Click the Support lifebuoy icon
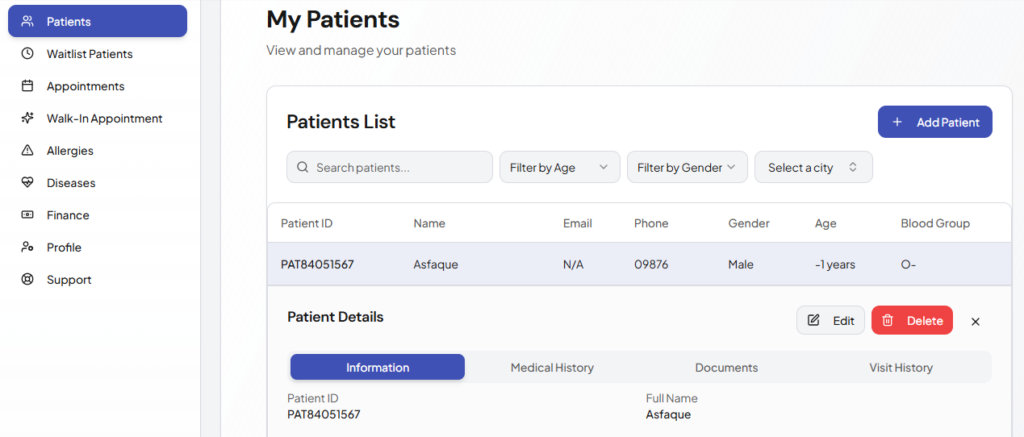1024x437 pixels. click(x=27, y=280)
